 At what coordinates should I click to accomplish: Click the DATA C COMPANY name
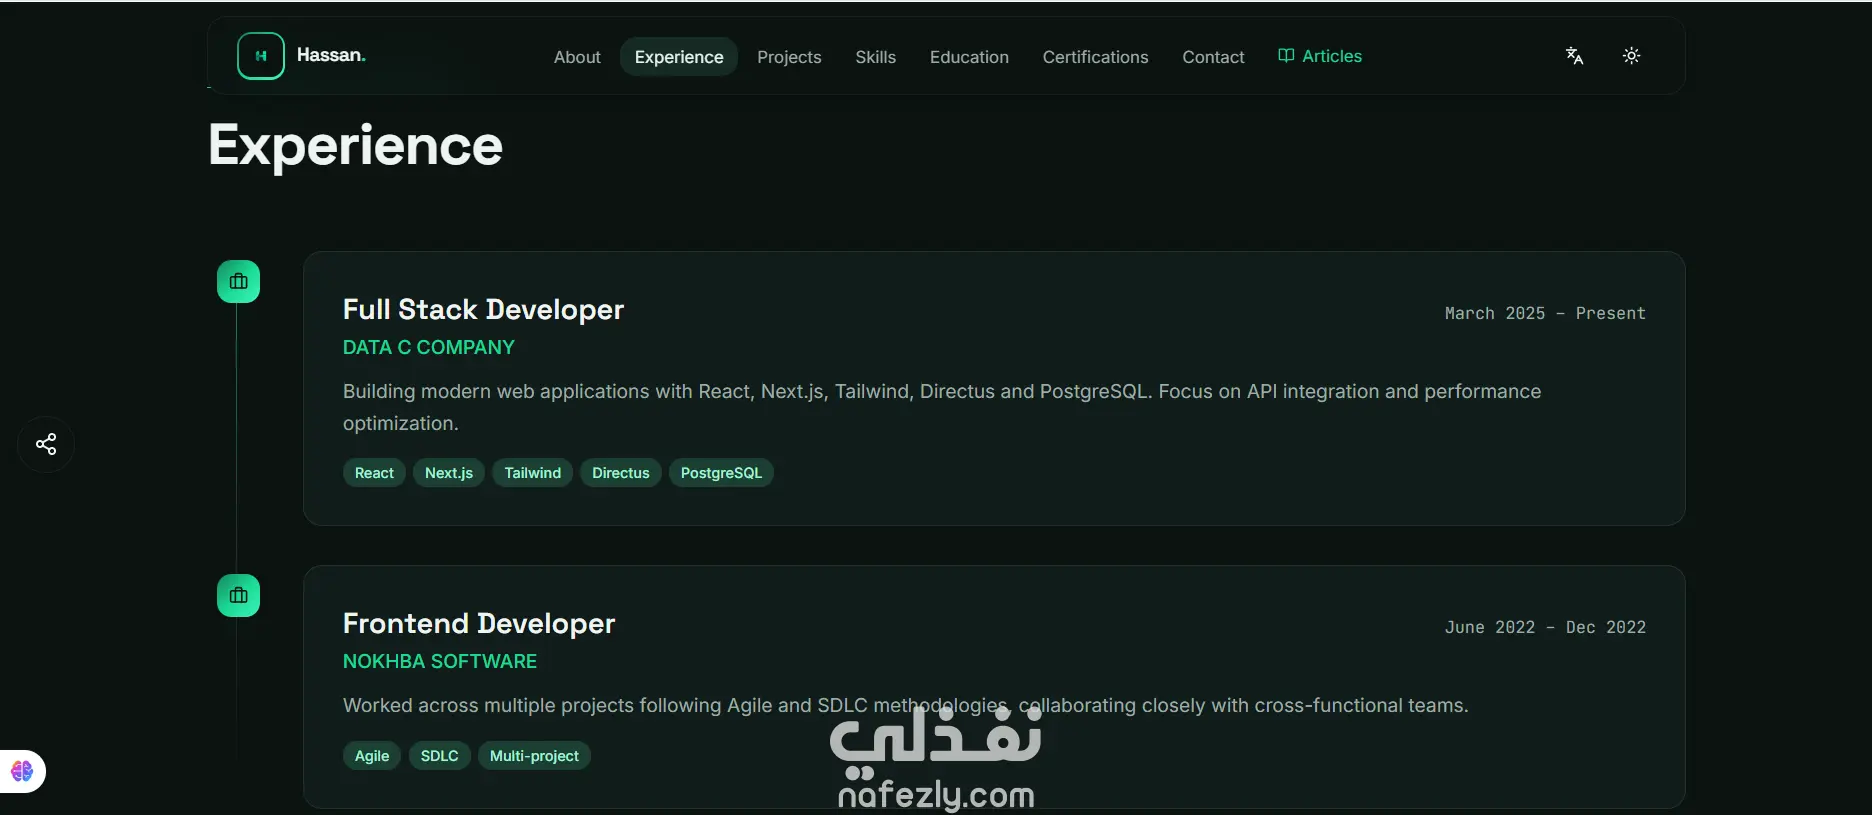pos(429,348)
